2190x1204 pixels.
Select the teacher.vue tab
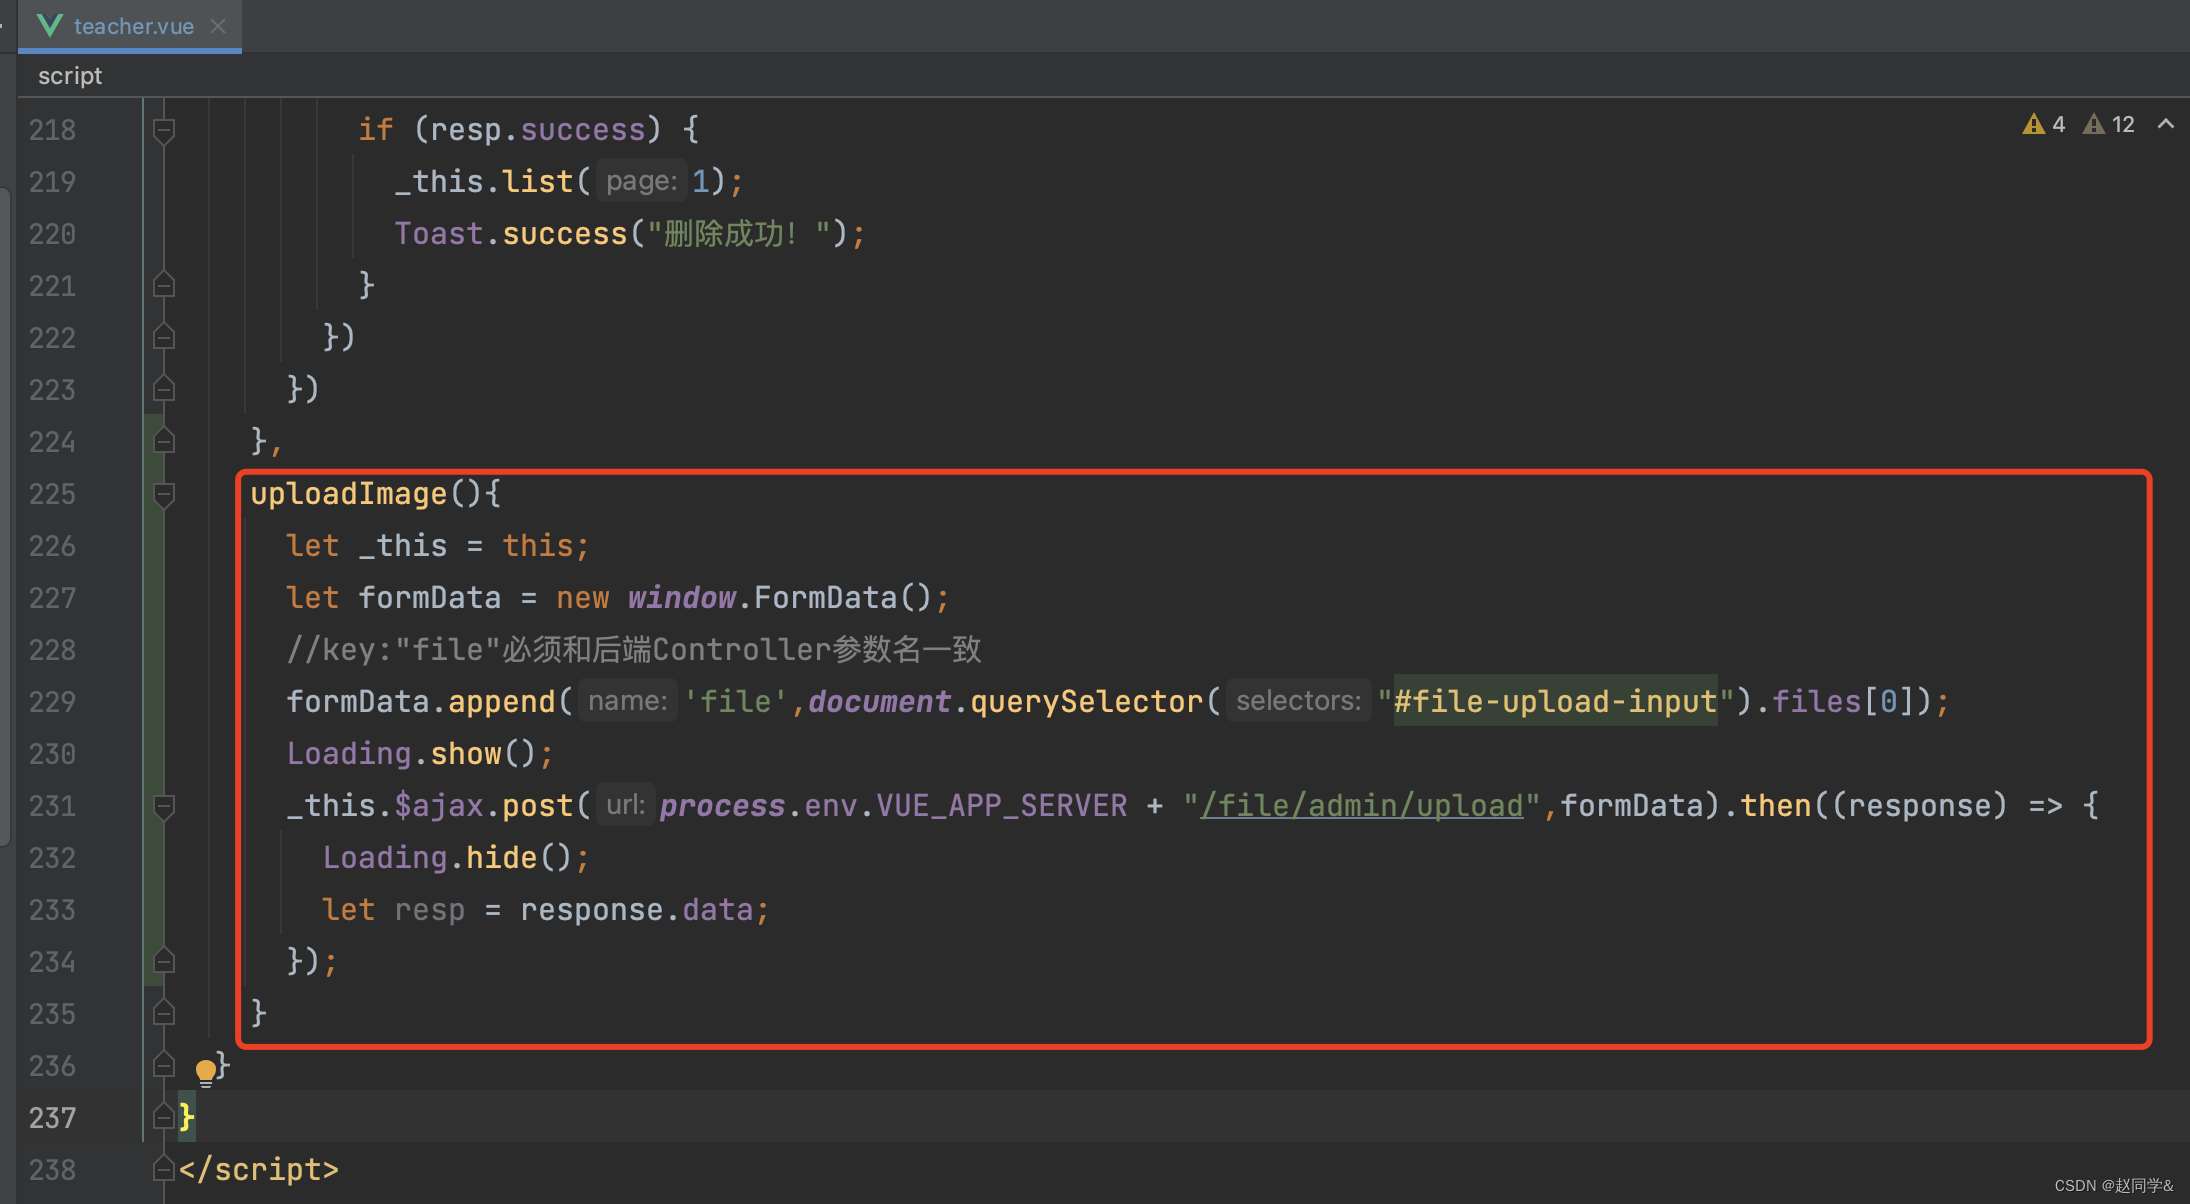[133, 26]
